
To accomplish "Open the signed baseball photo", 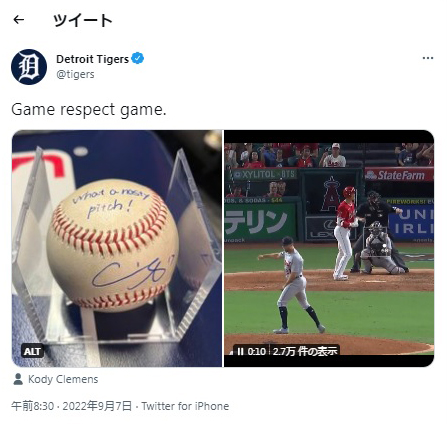I will 117,248.
